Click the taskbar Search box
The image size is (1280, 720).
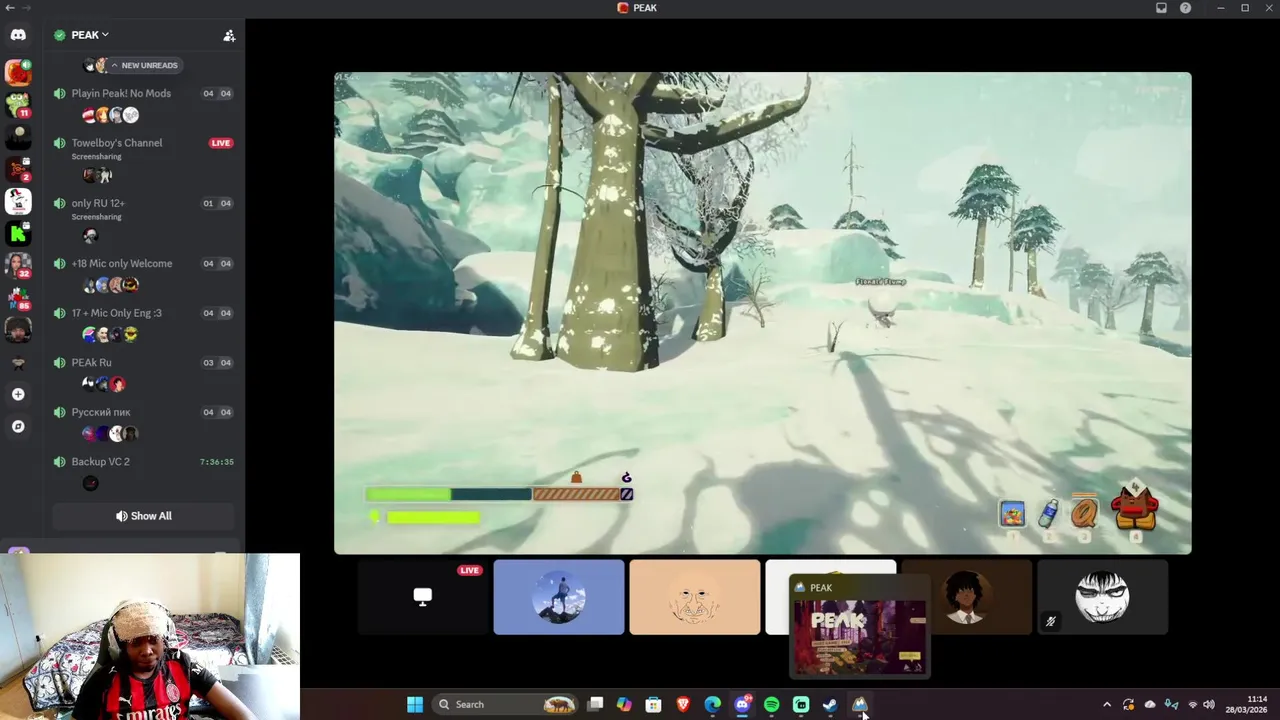(x=506, y=704)
